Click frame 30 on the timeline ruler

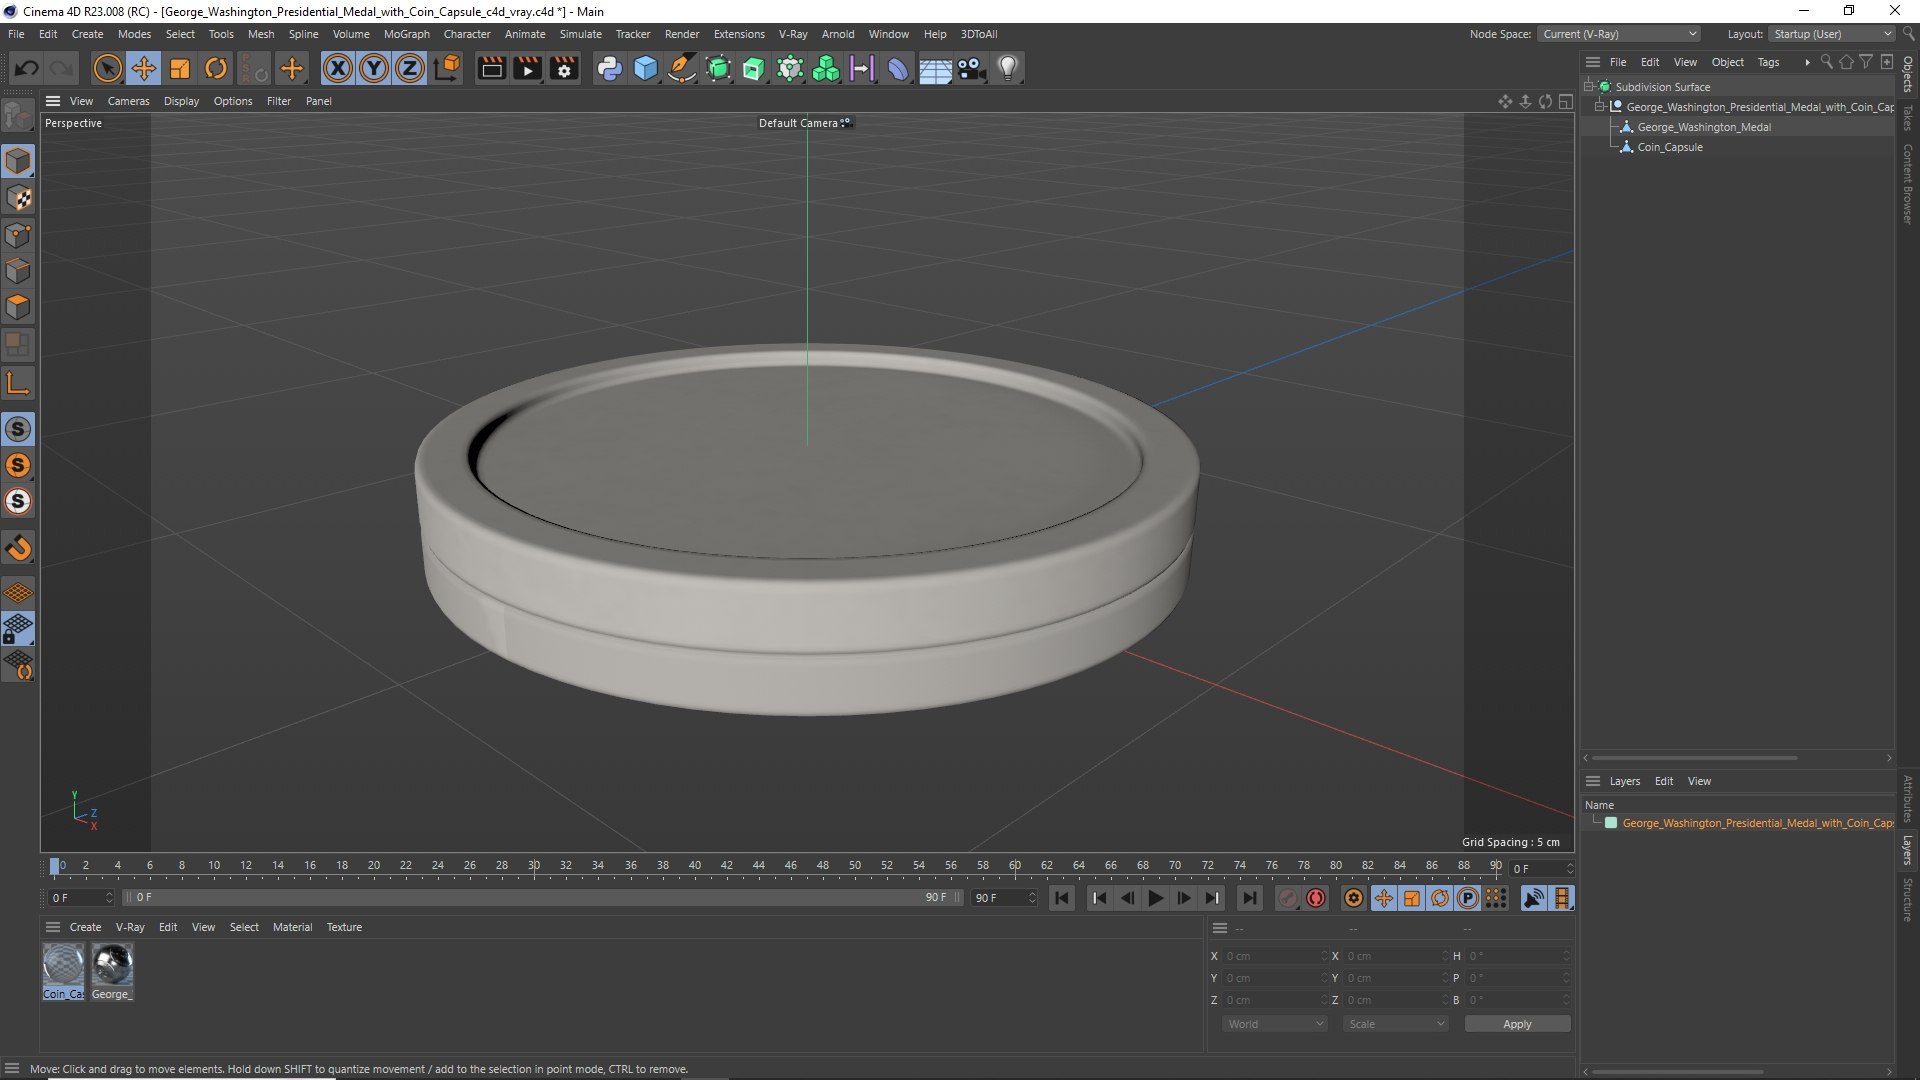tap(534, 866)
